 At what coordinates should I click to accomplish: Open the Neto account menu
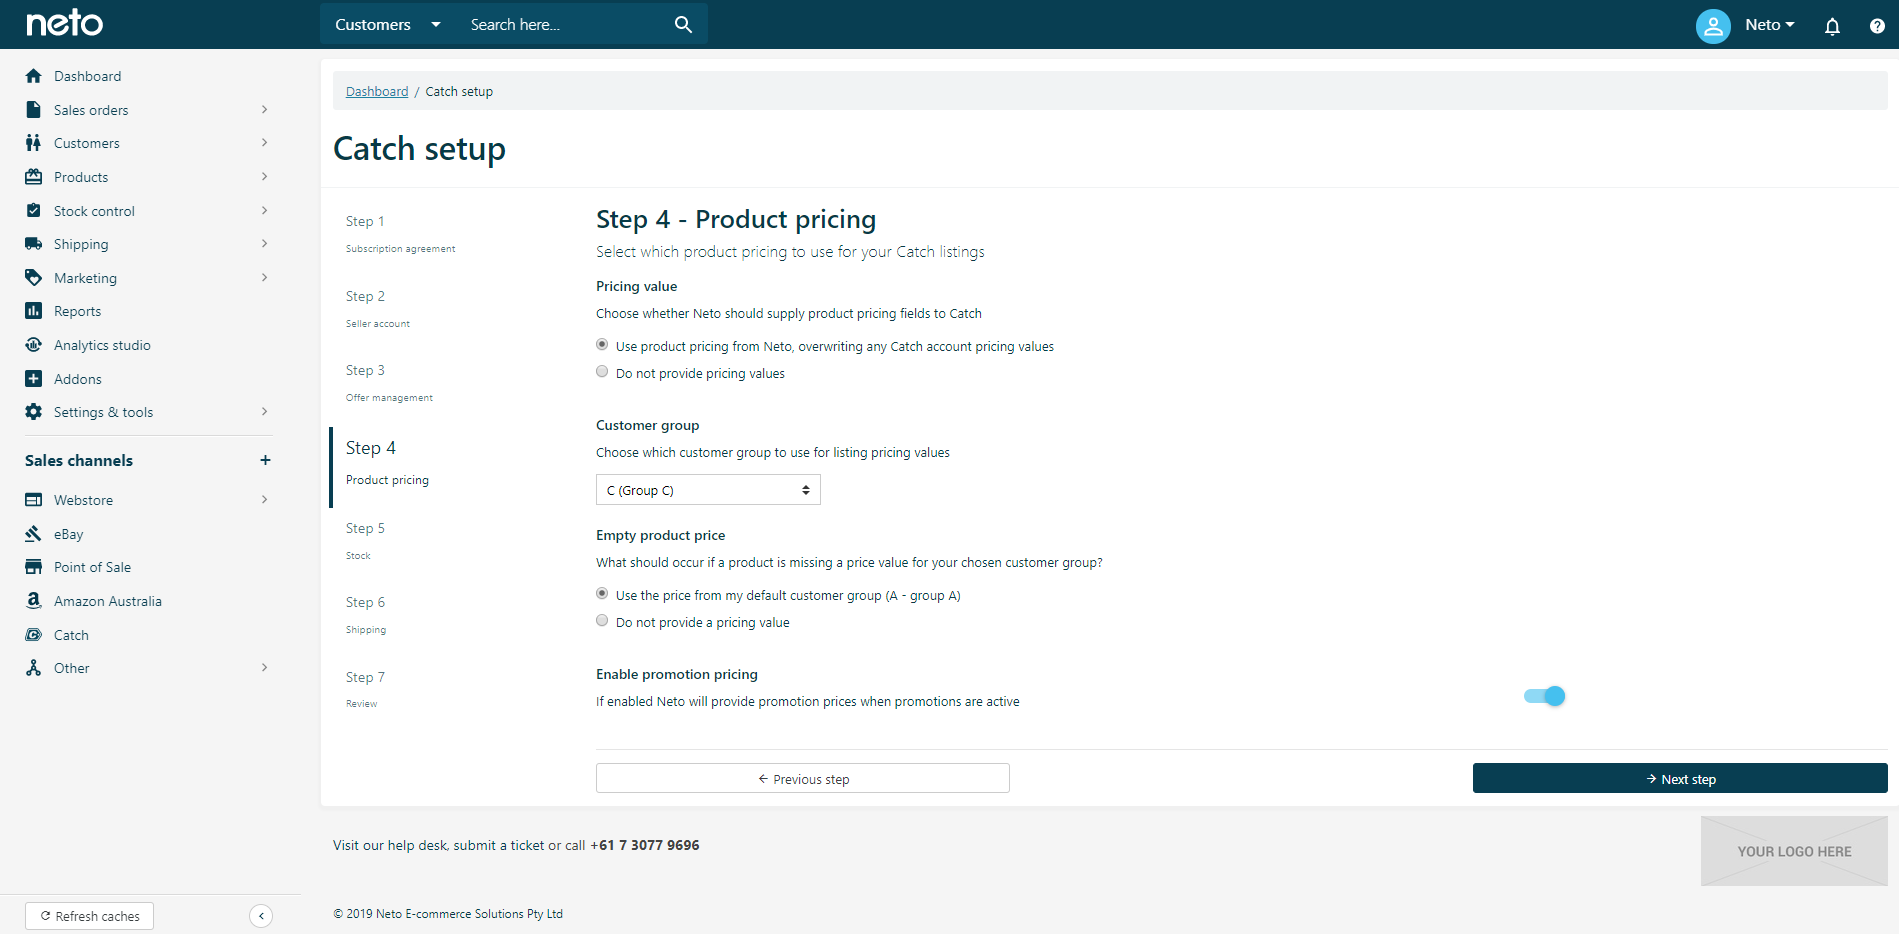1770,25
